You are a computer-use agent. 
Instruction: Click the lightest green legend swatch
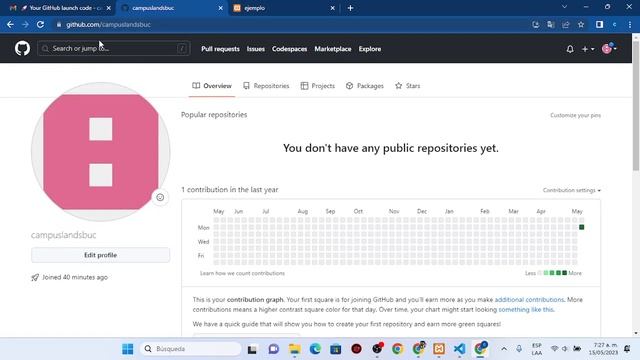(x=546, y=273)
